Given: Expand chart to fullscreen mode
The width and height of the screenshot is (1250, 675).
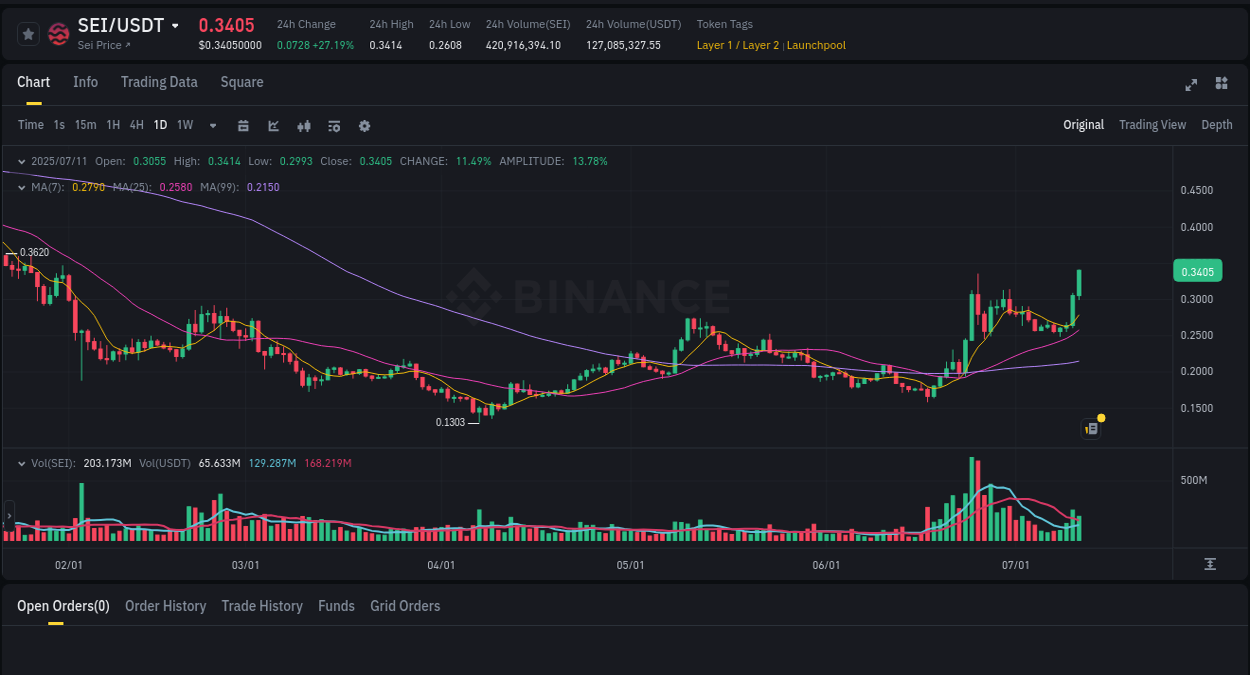Looking at the screenshot, I should pos(1190,85).
